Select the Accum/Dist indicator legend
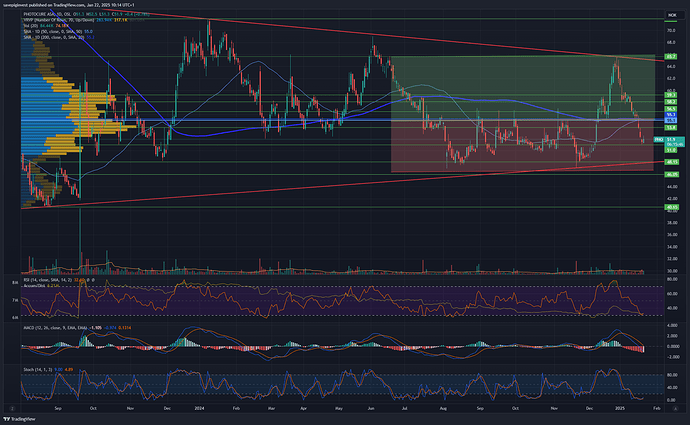Screen dimensions: 690x425 tap(41, 286)
